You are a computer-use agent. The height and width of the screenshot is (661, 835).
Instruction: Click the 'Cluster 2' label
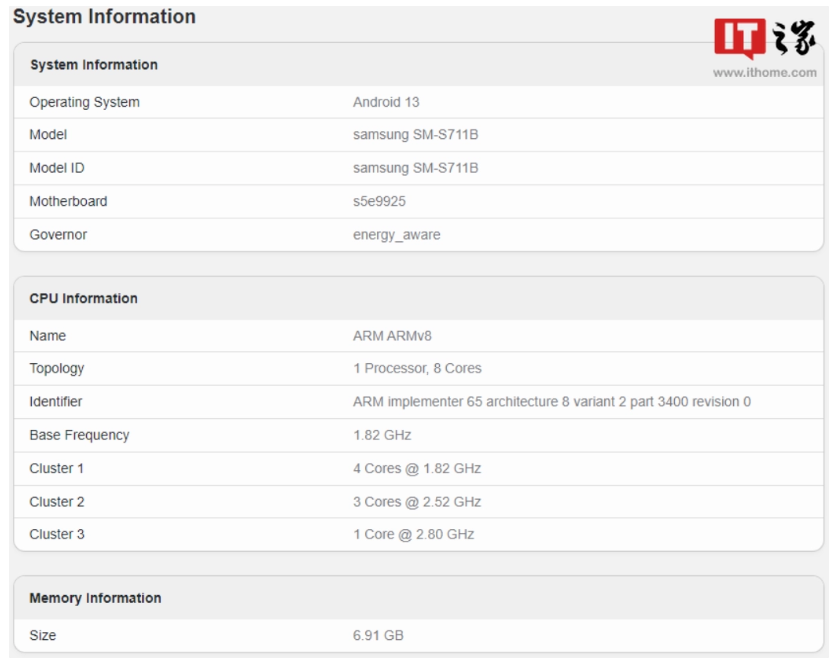tap(57, 502)
